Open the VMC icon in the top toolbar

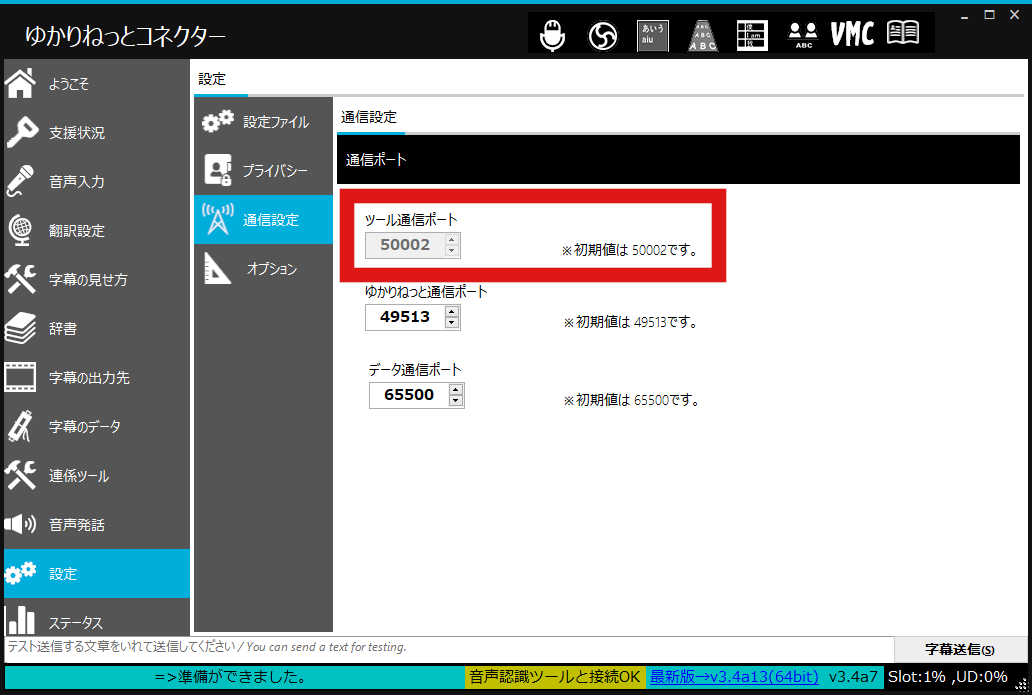tap(852, 34)
